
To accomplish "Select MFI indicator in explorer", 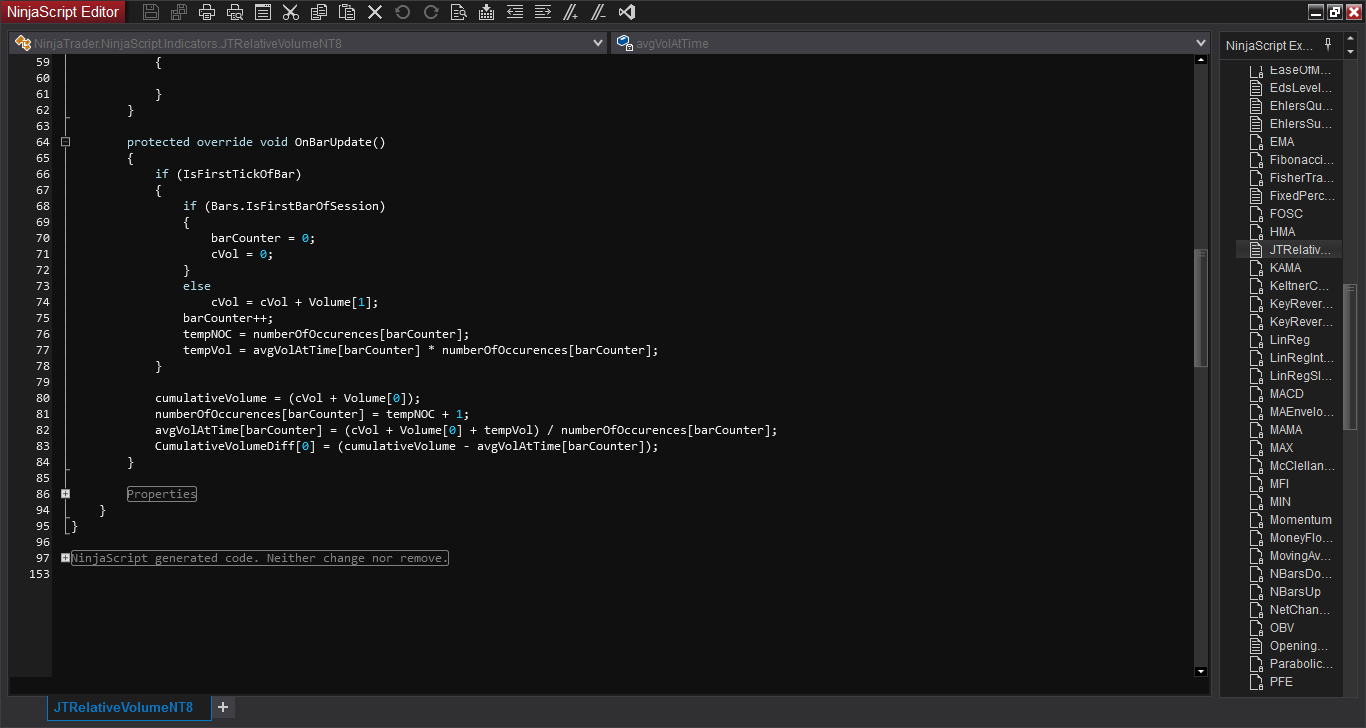I will coord(1279,484).
